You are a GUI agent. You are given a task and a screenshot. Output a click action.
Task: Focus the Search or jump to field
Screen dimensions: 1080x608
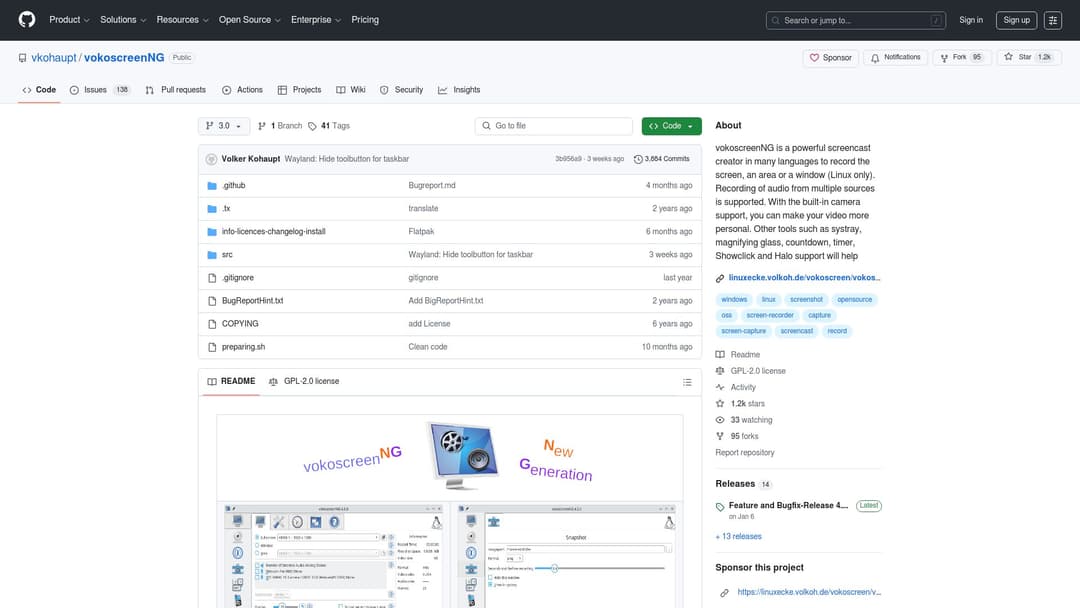pos(855,21)
